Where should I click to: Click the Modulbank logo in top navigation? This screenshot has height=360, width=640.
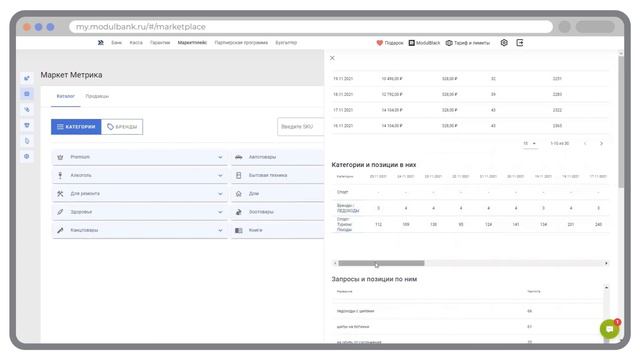100,42
